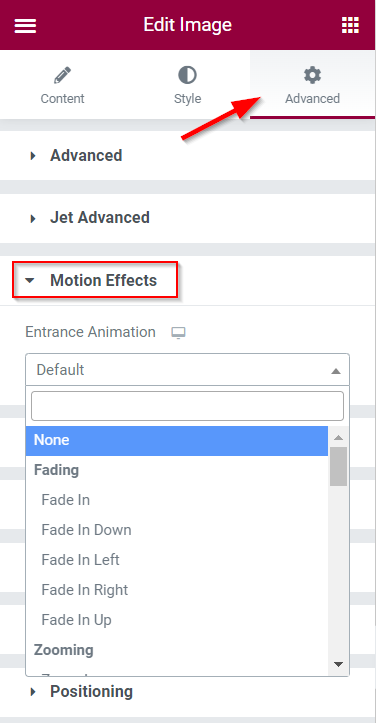Close the Entrance Animation Default dropdown
Viewport: 376px width, 723px height.
click(187, 370)
